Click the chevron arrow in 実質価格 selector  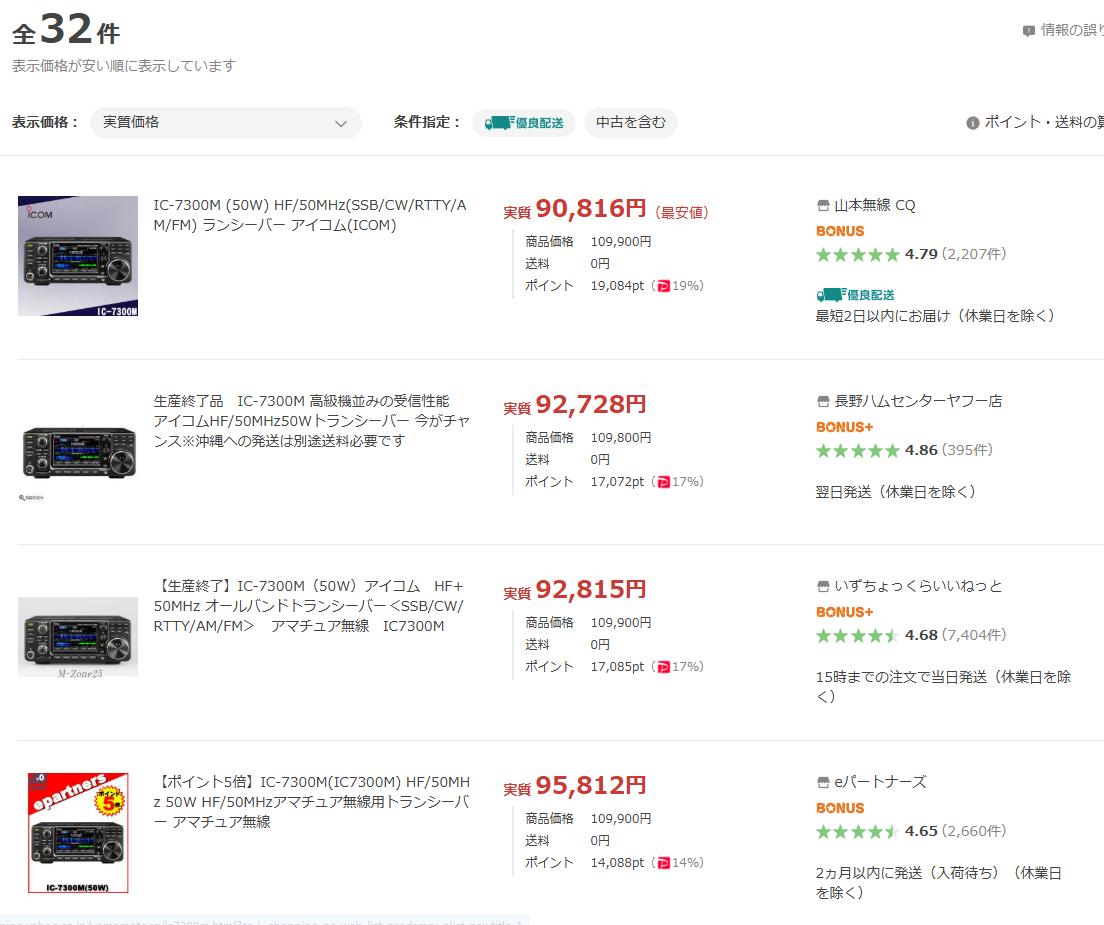[x=340, y=124]
